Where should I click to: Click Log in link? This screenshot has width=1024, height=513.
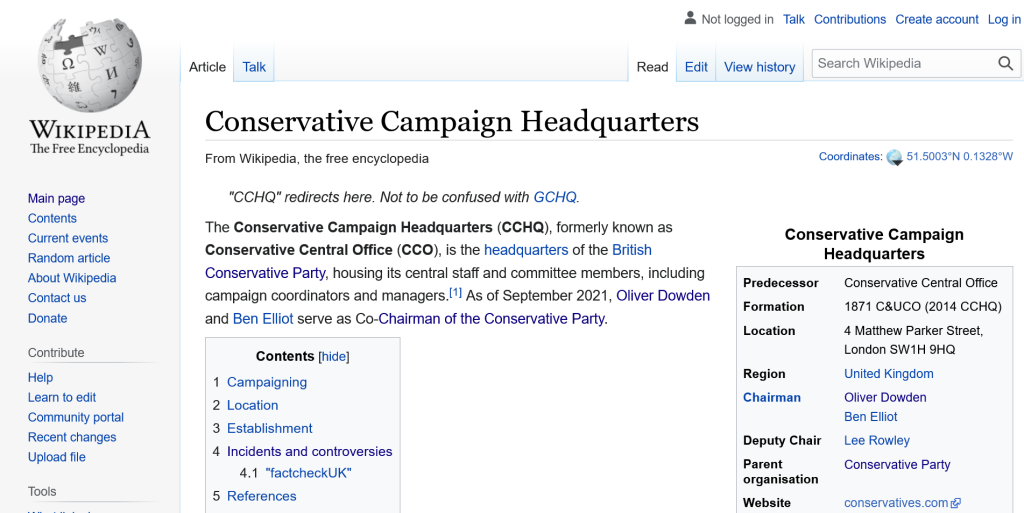click(x=1004, y=20)
